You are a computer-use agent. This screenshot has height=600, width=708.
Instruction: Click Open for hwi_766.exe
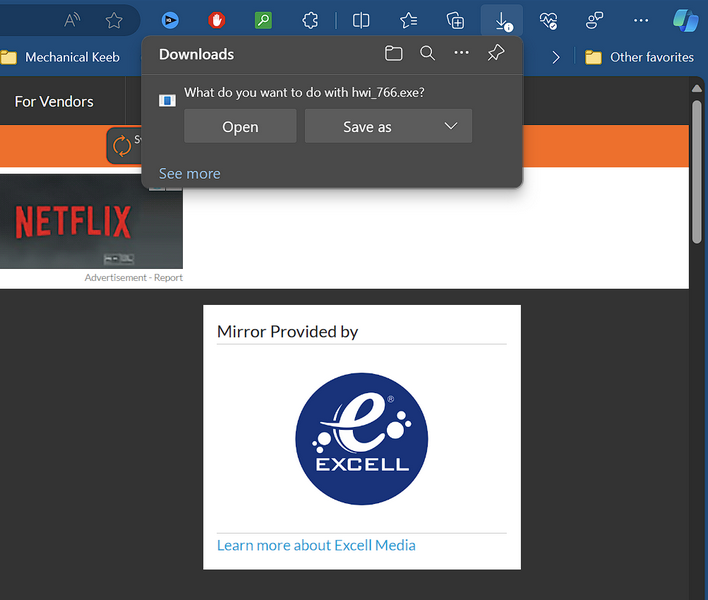(x=240, y=127)
